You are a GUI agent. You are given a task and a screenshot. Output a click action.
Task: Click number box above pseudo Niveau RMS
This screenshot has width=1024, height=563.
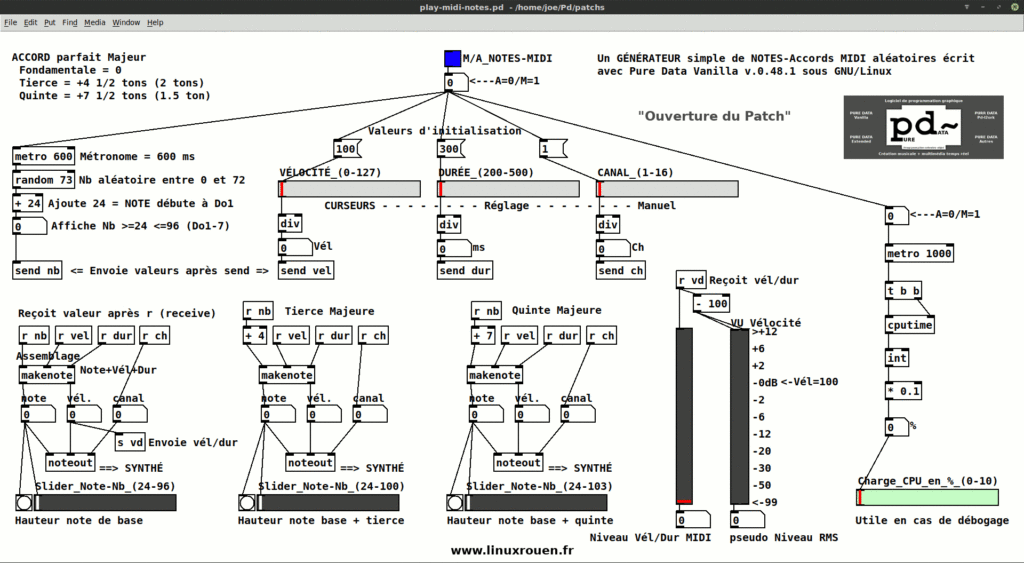click(747, 520)
